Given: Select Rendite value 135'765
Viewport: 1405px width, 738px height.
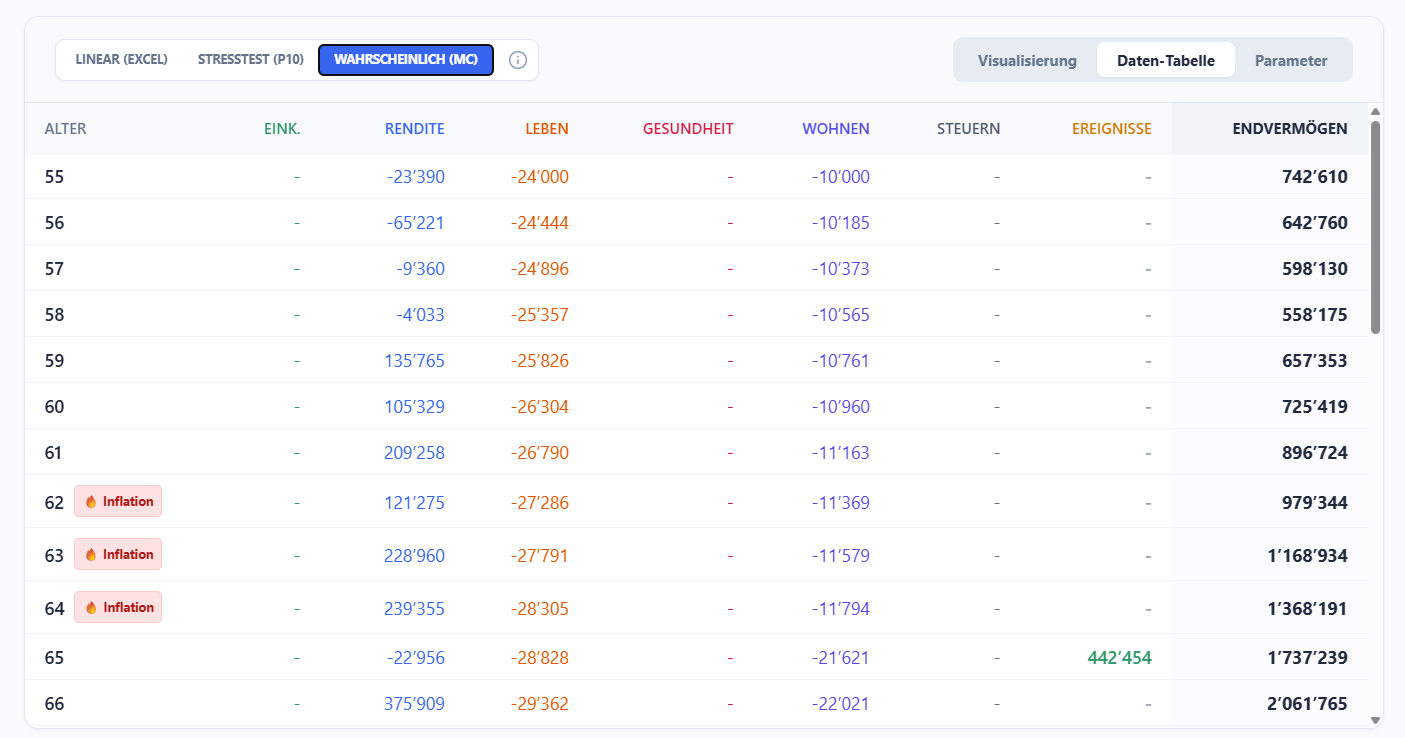Looking at the screenshot, I should (414, 361).
